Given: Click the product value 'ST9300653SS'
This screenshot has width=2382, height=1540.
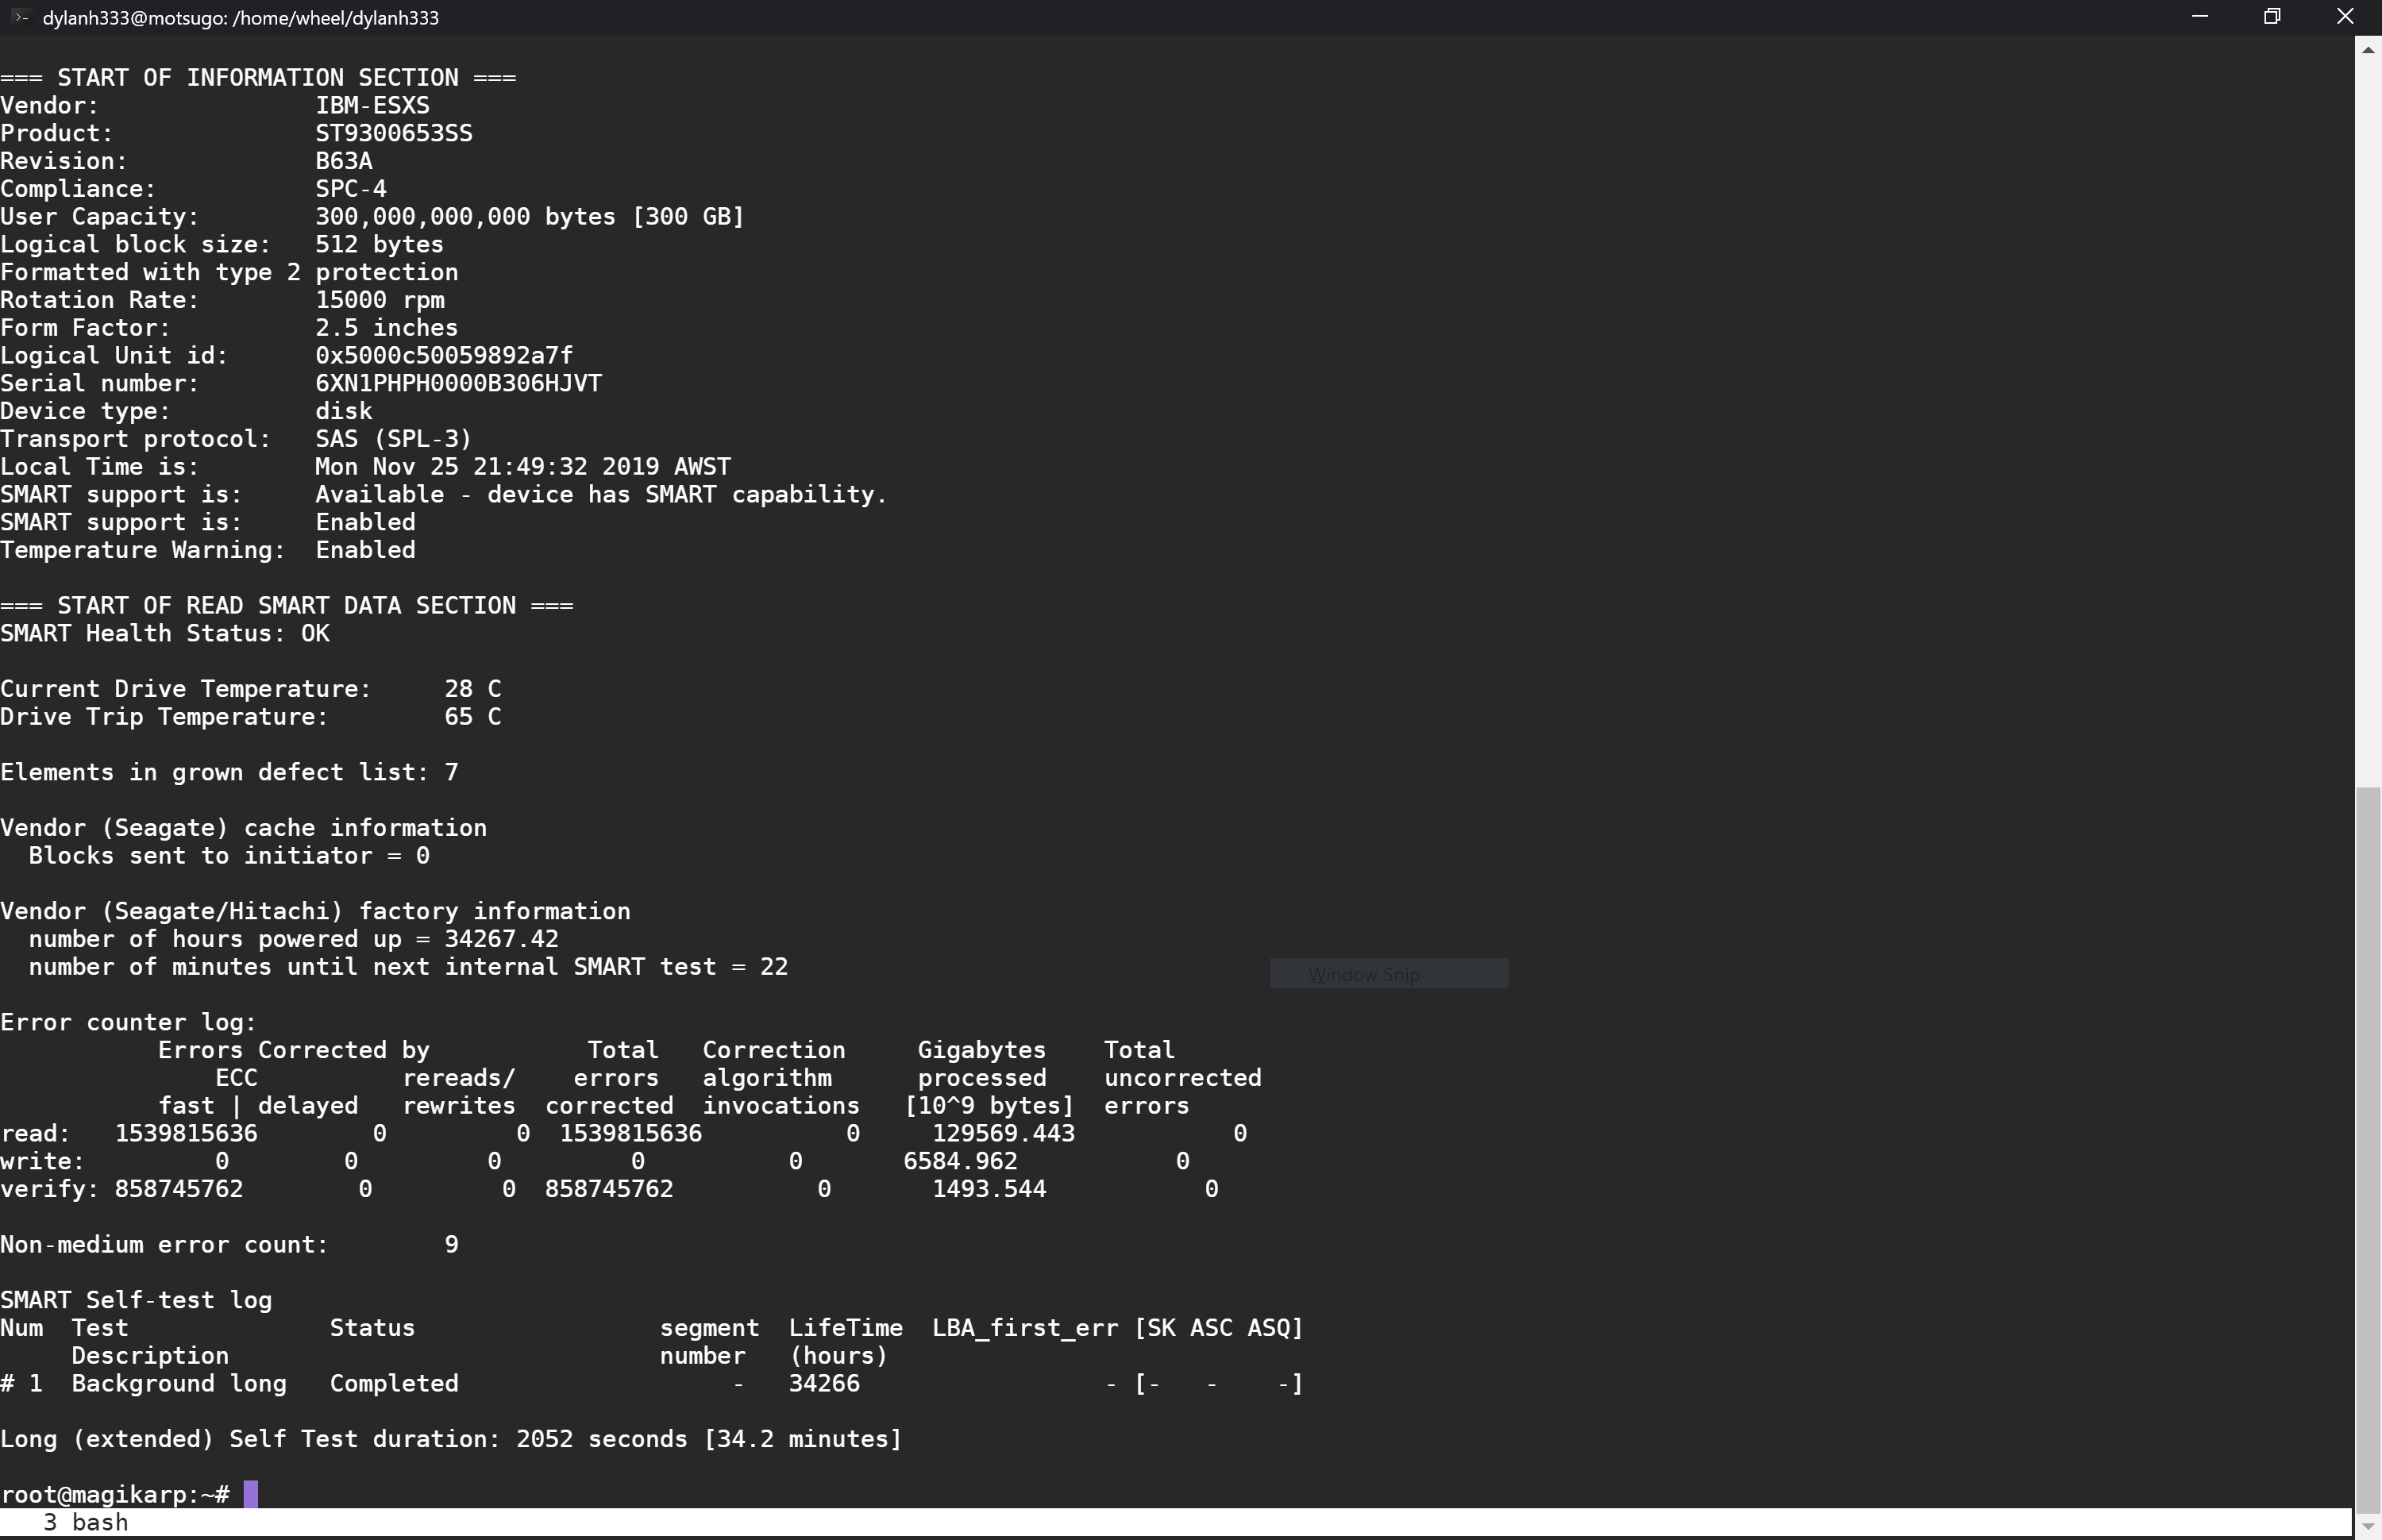Looking at the screenshot, I should (394, 133).
